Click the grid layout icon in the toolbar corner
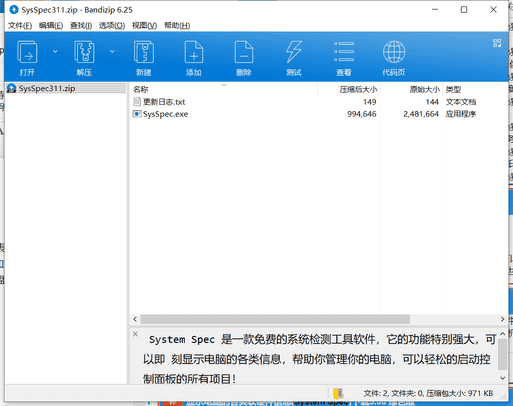 pos(497,43)
